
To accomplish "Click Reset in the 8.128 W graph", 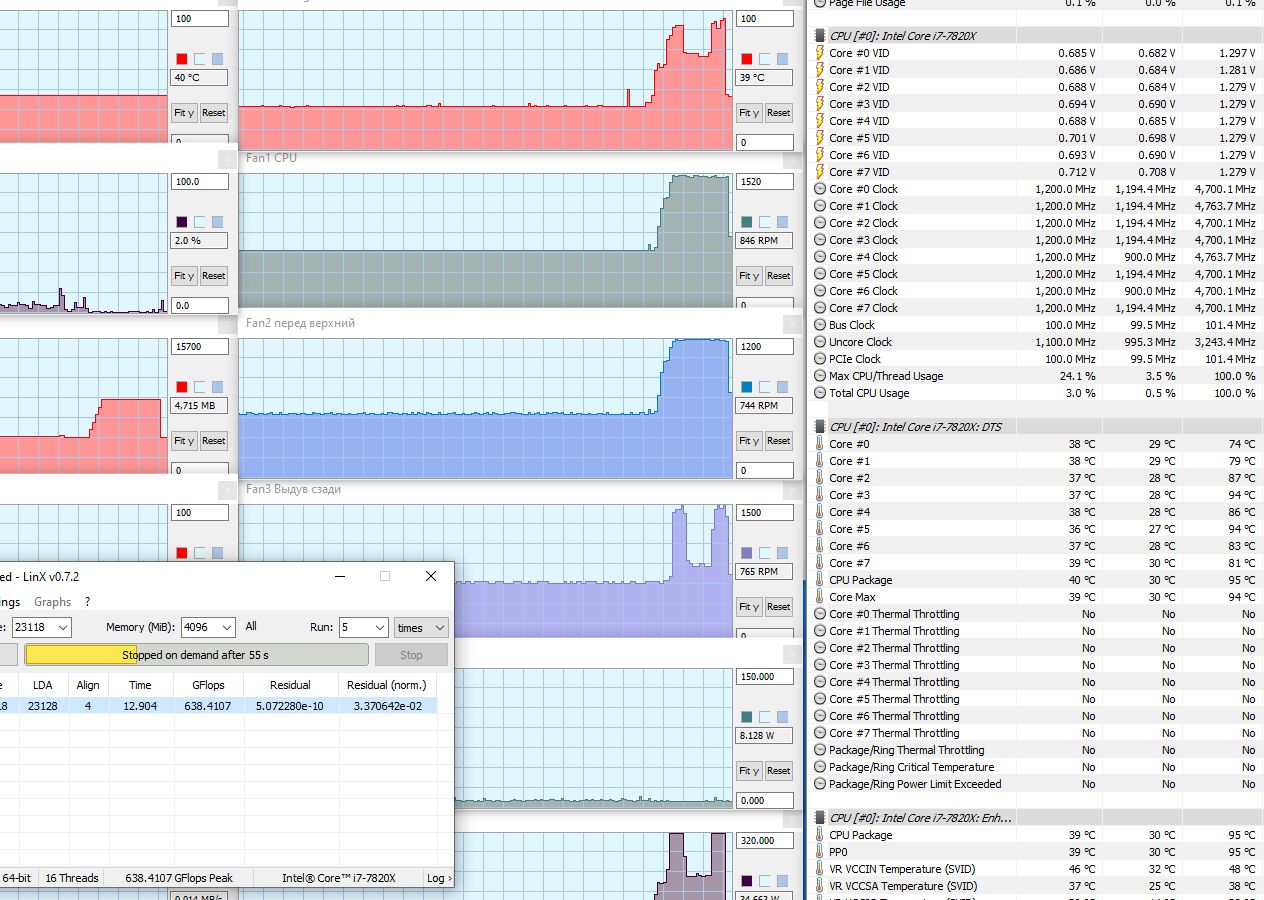I will tap(779, 771).
